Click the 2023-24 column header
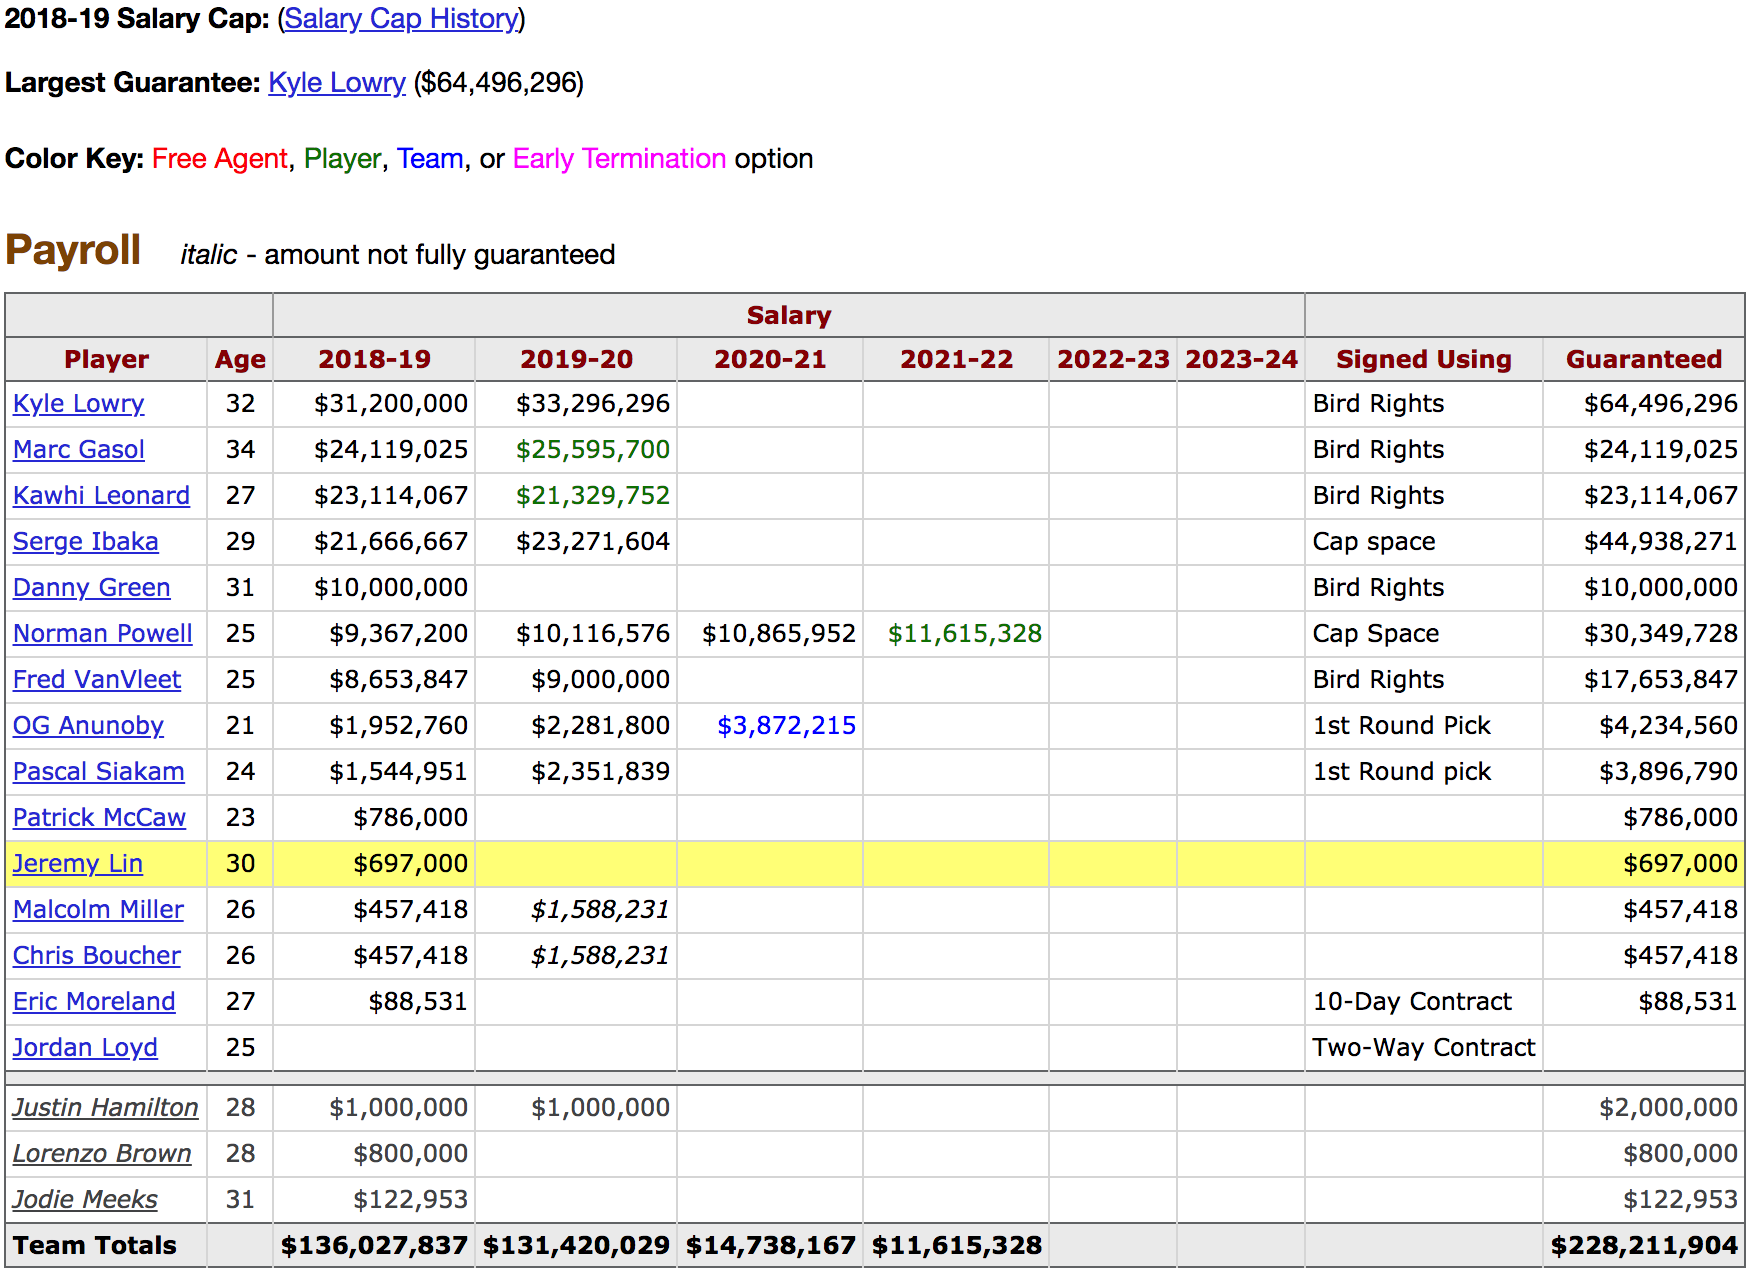Screen dimensions: 1754x1276 tap(1241, 360)
